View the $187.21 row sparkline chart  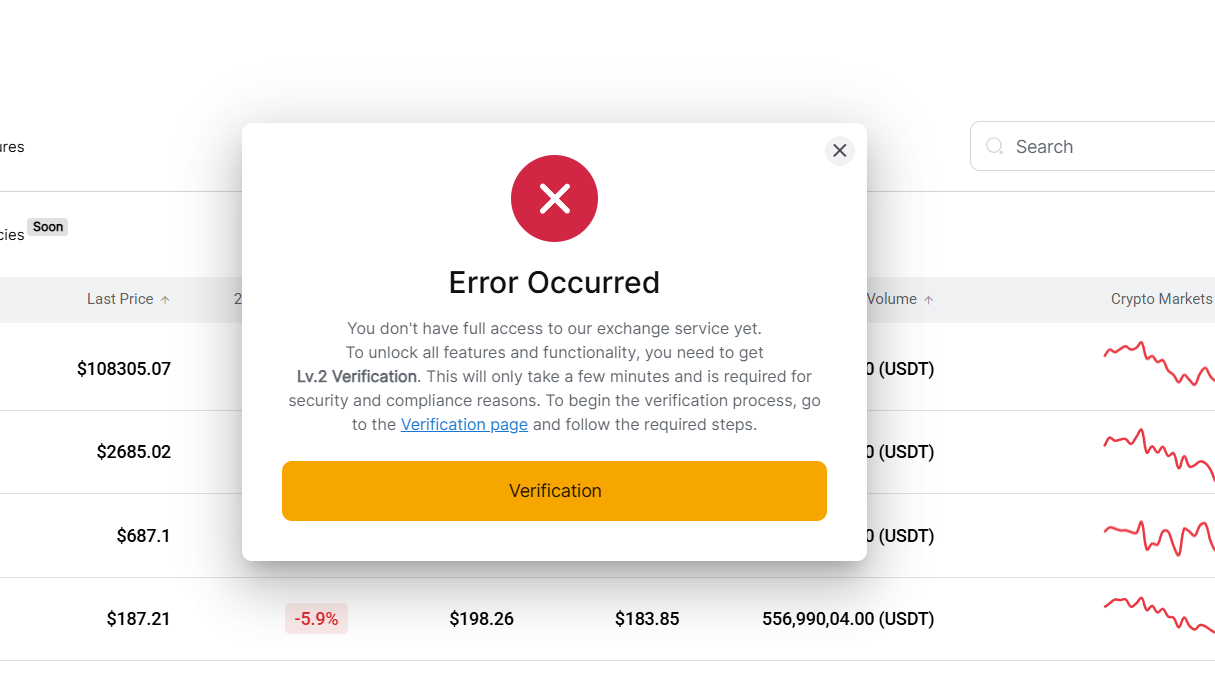pos(1159,615)
